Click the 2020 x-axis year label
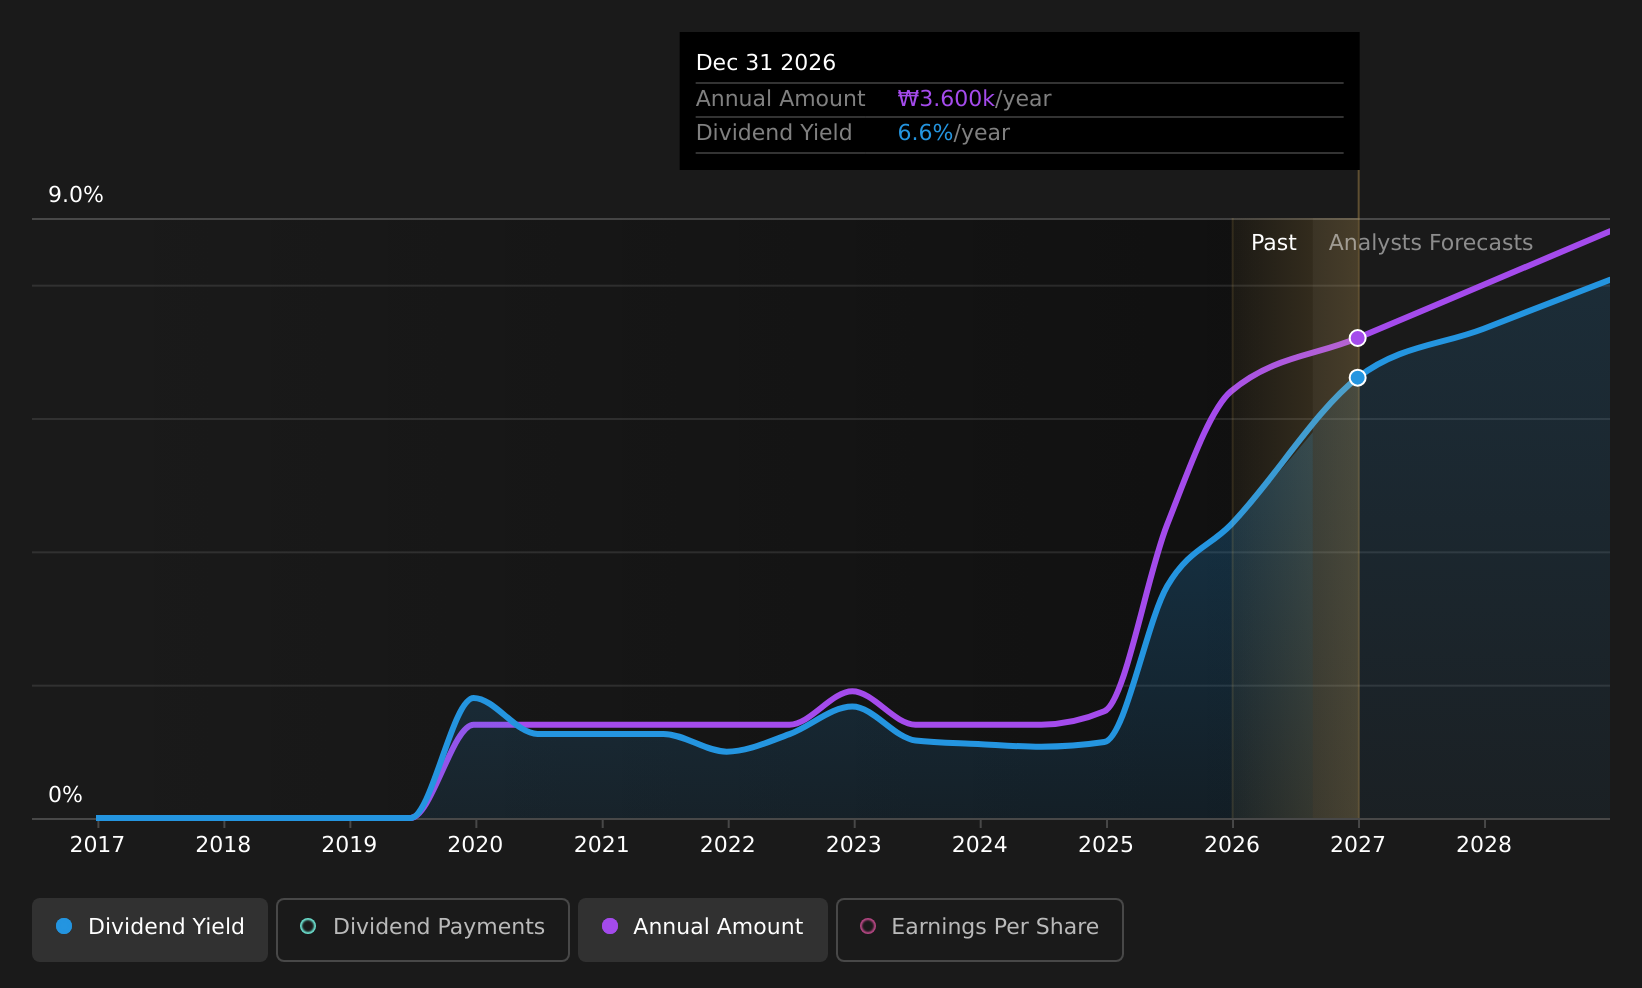This screenshot has width=1642, height=988. point(475,845)
